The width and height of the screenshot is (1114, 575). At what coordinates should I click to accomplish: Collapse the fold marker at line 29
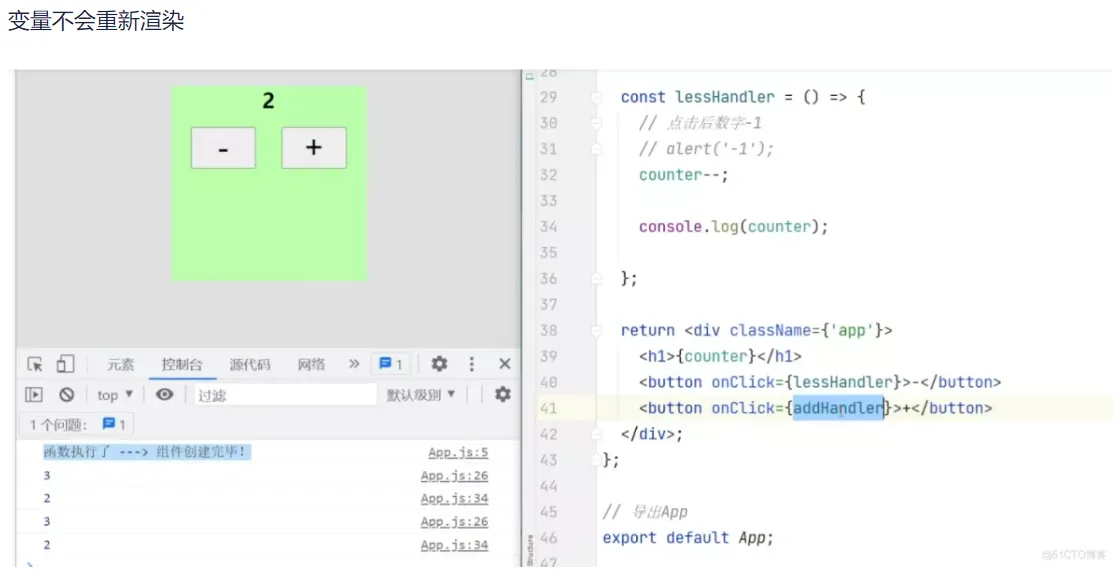tap(597, 97)
